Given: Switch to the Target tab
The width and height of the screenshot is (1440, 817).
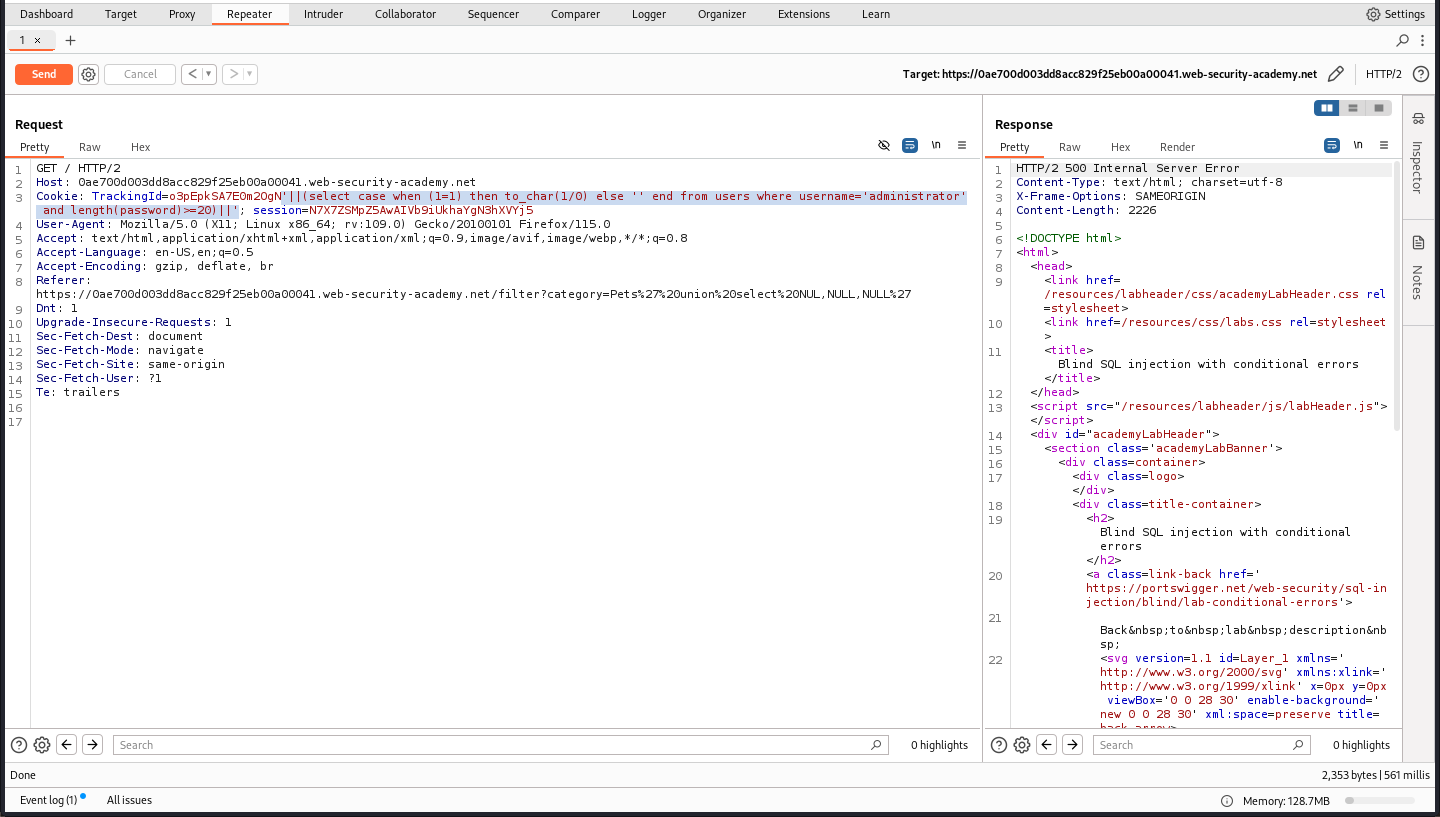Looking at the screenshot, I should (x=121, y=14).
